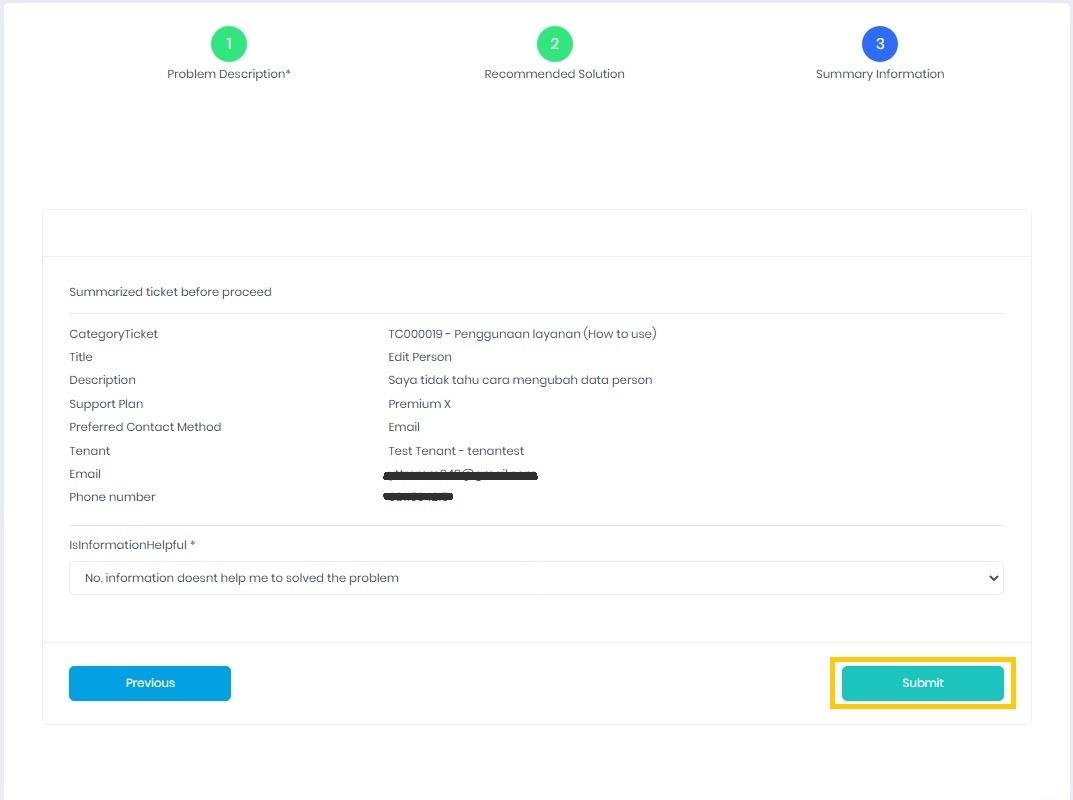Click the green step 2 circle

554,44
